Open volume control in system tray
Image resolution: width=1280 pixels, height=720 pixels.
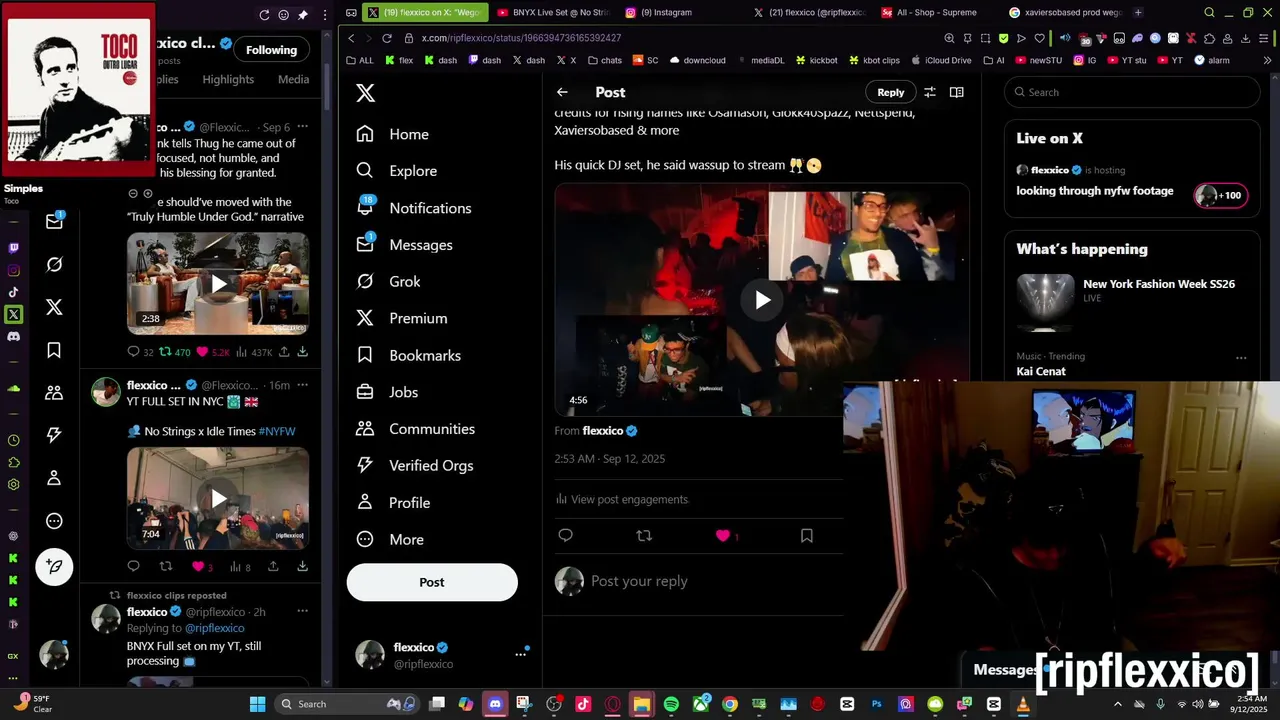click(x=1200, y=704)
